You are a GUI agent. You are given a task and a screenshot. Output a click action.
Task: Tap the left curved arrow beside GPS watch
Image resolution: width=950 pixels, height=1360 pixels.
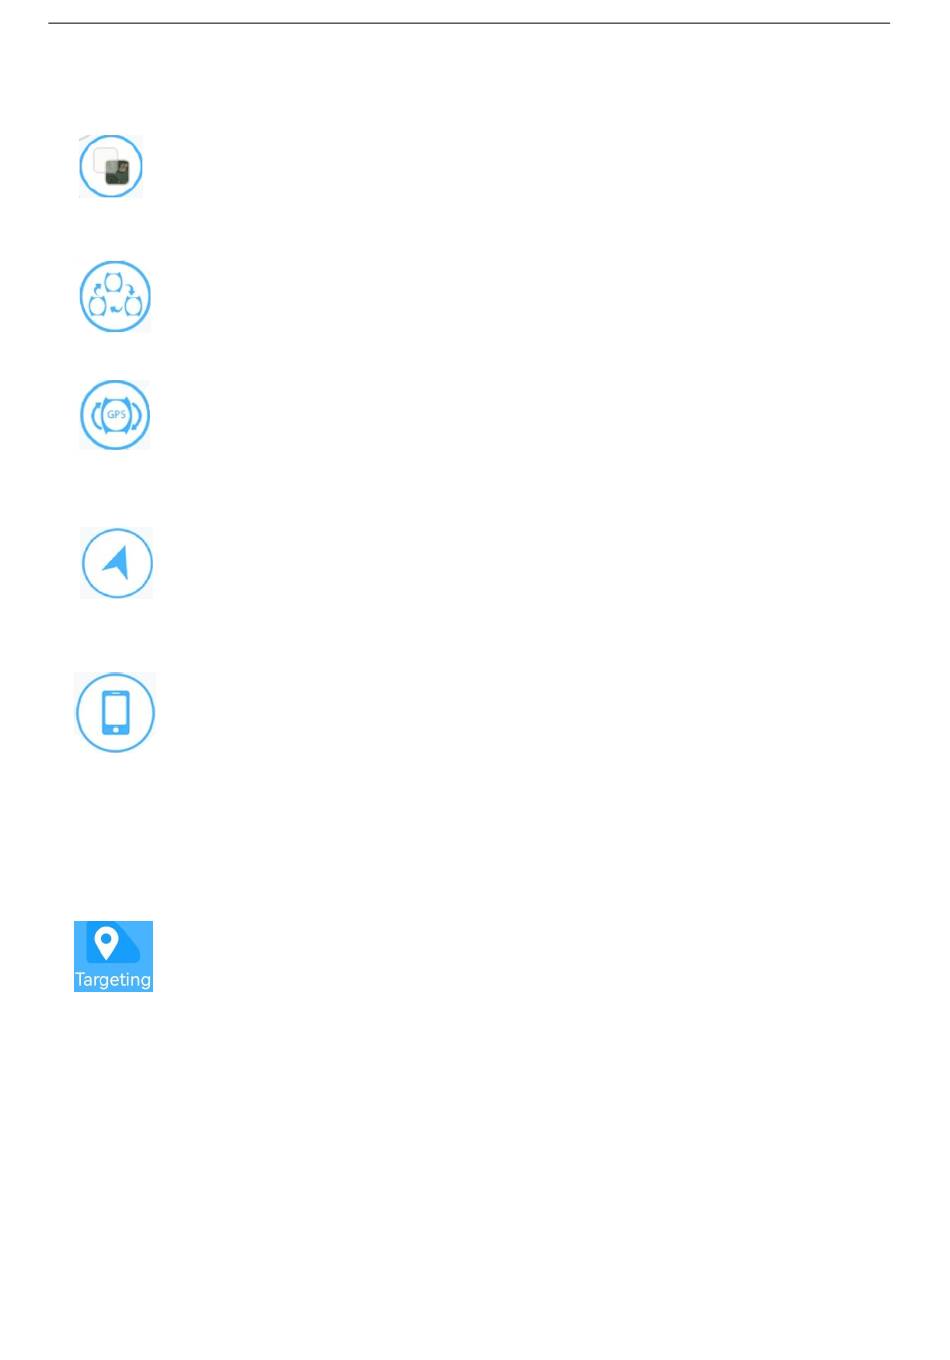(96, 415)
